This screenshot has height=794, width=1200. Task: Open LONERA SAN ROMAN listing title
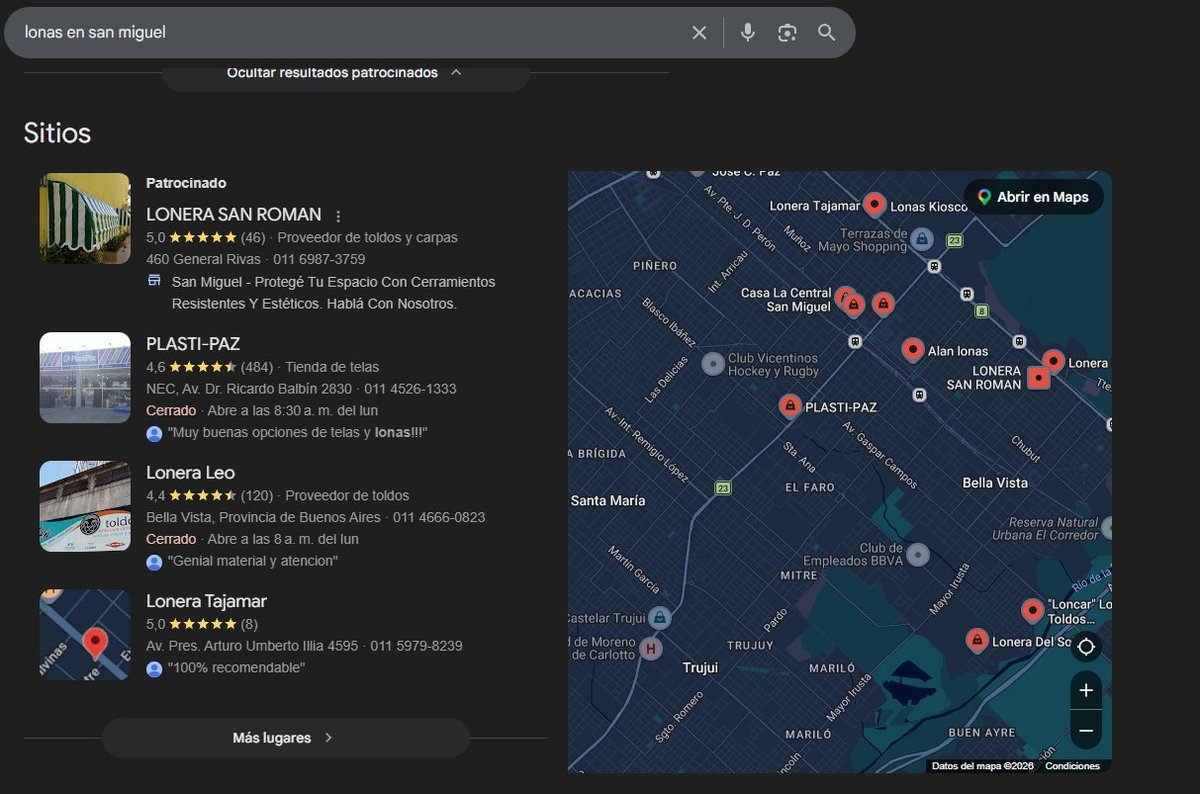234,214
